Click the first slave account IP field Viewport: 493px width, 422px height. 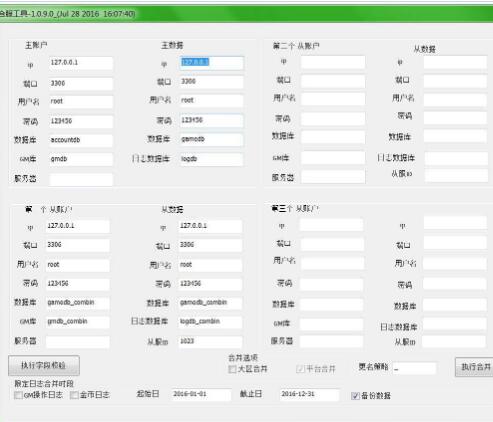[x=78, y=226]
